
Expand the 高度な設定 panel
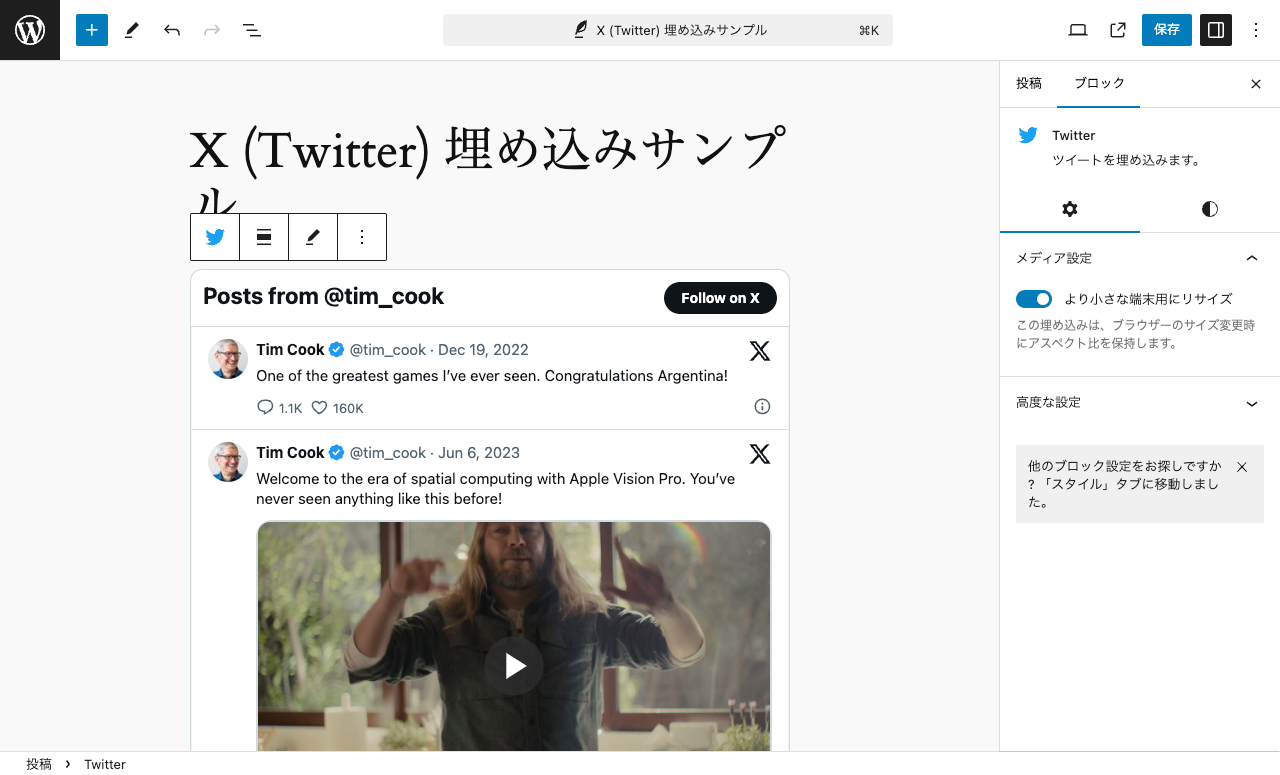click(x=1140, y=403)
